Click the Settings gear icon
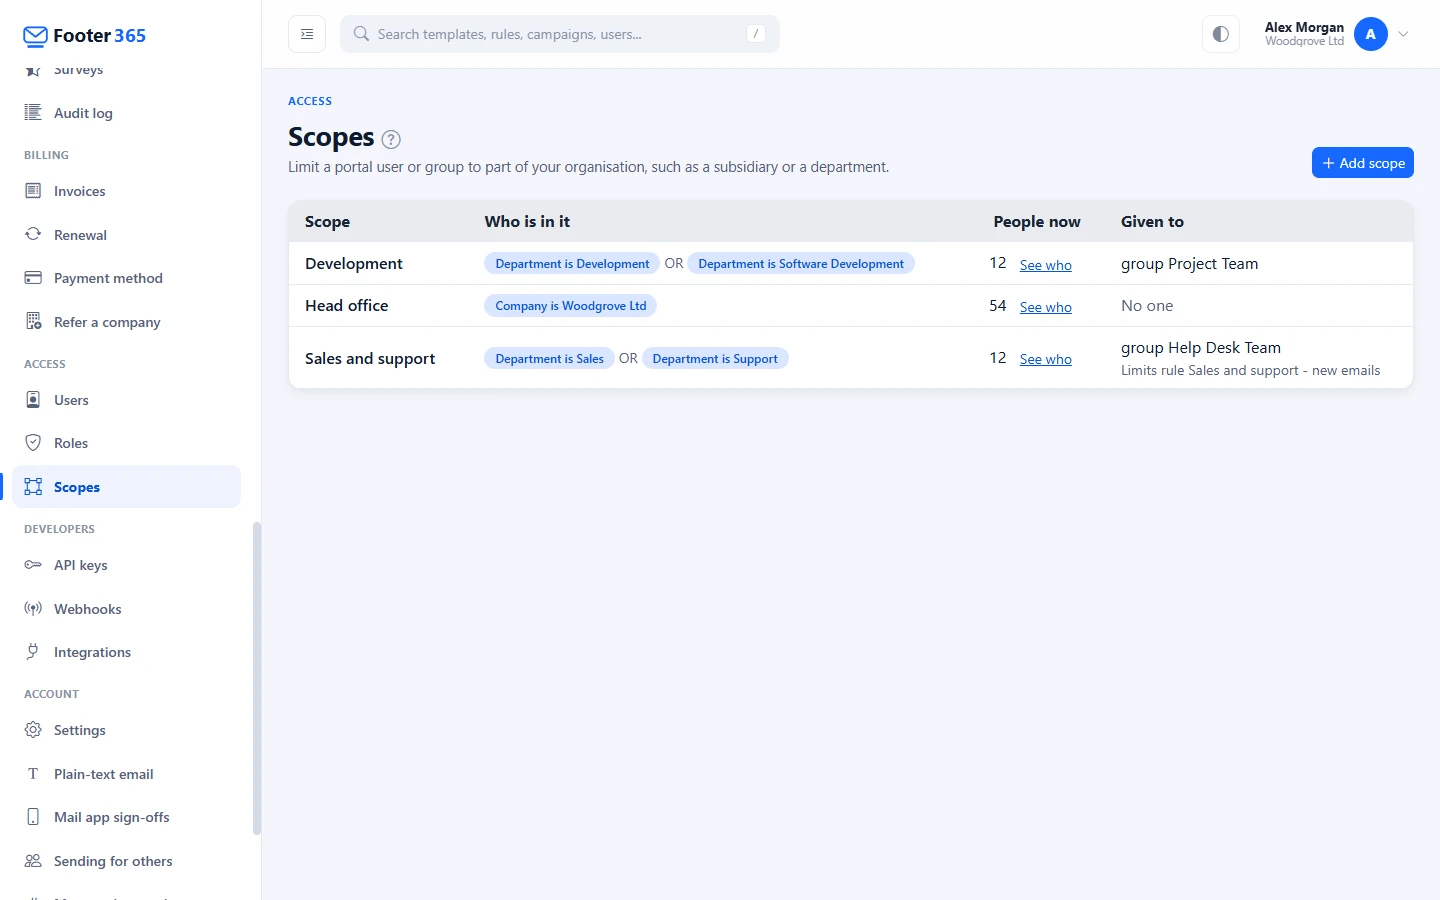 tap(33, 729)
